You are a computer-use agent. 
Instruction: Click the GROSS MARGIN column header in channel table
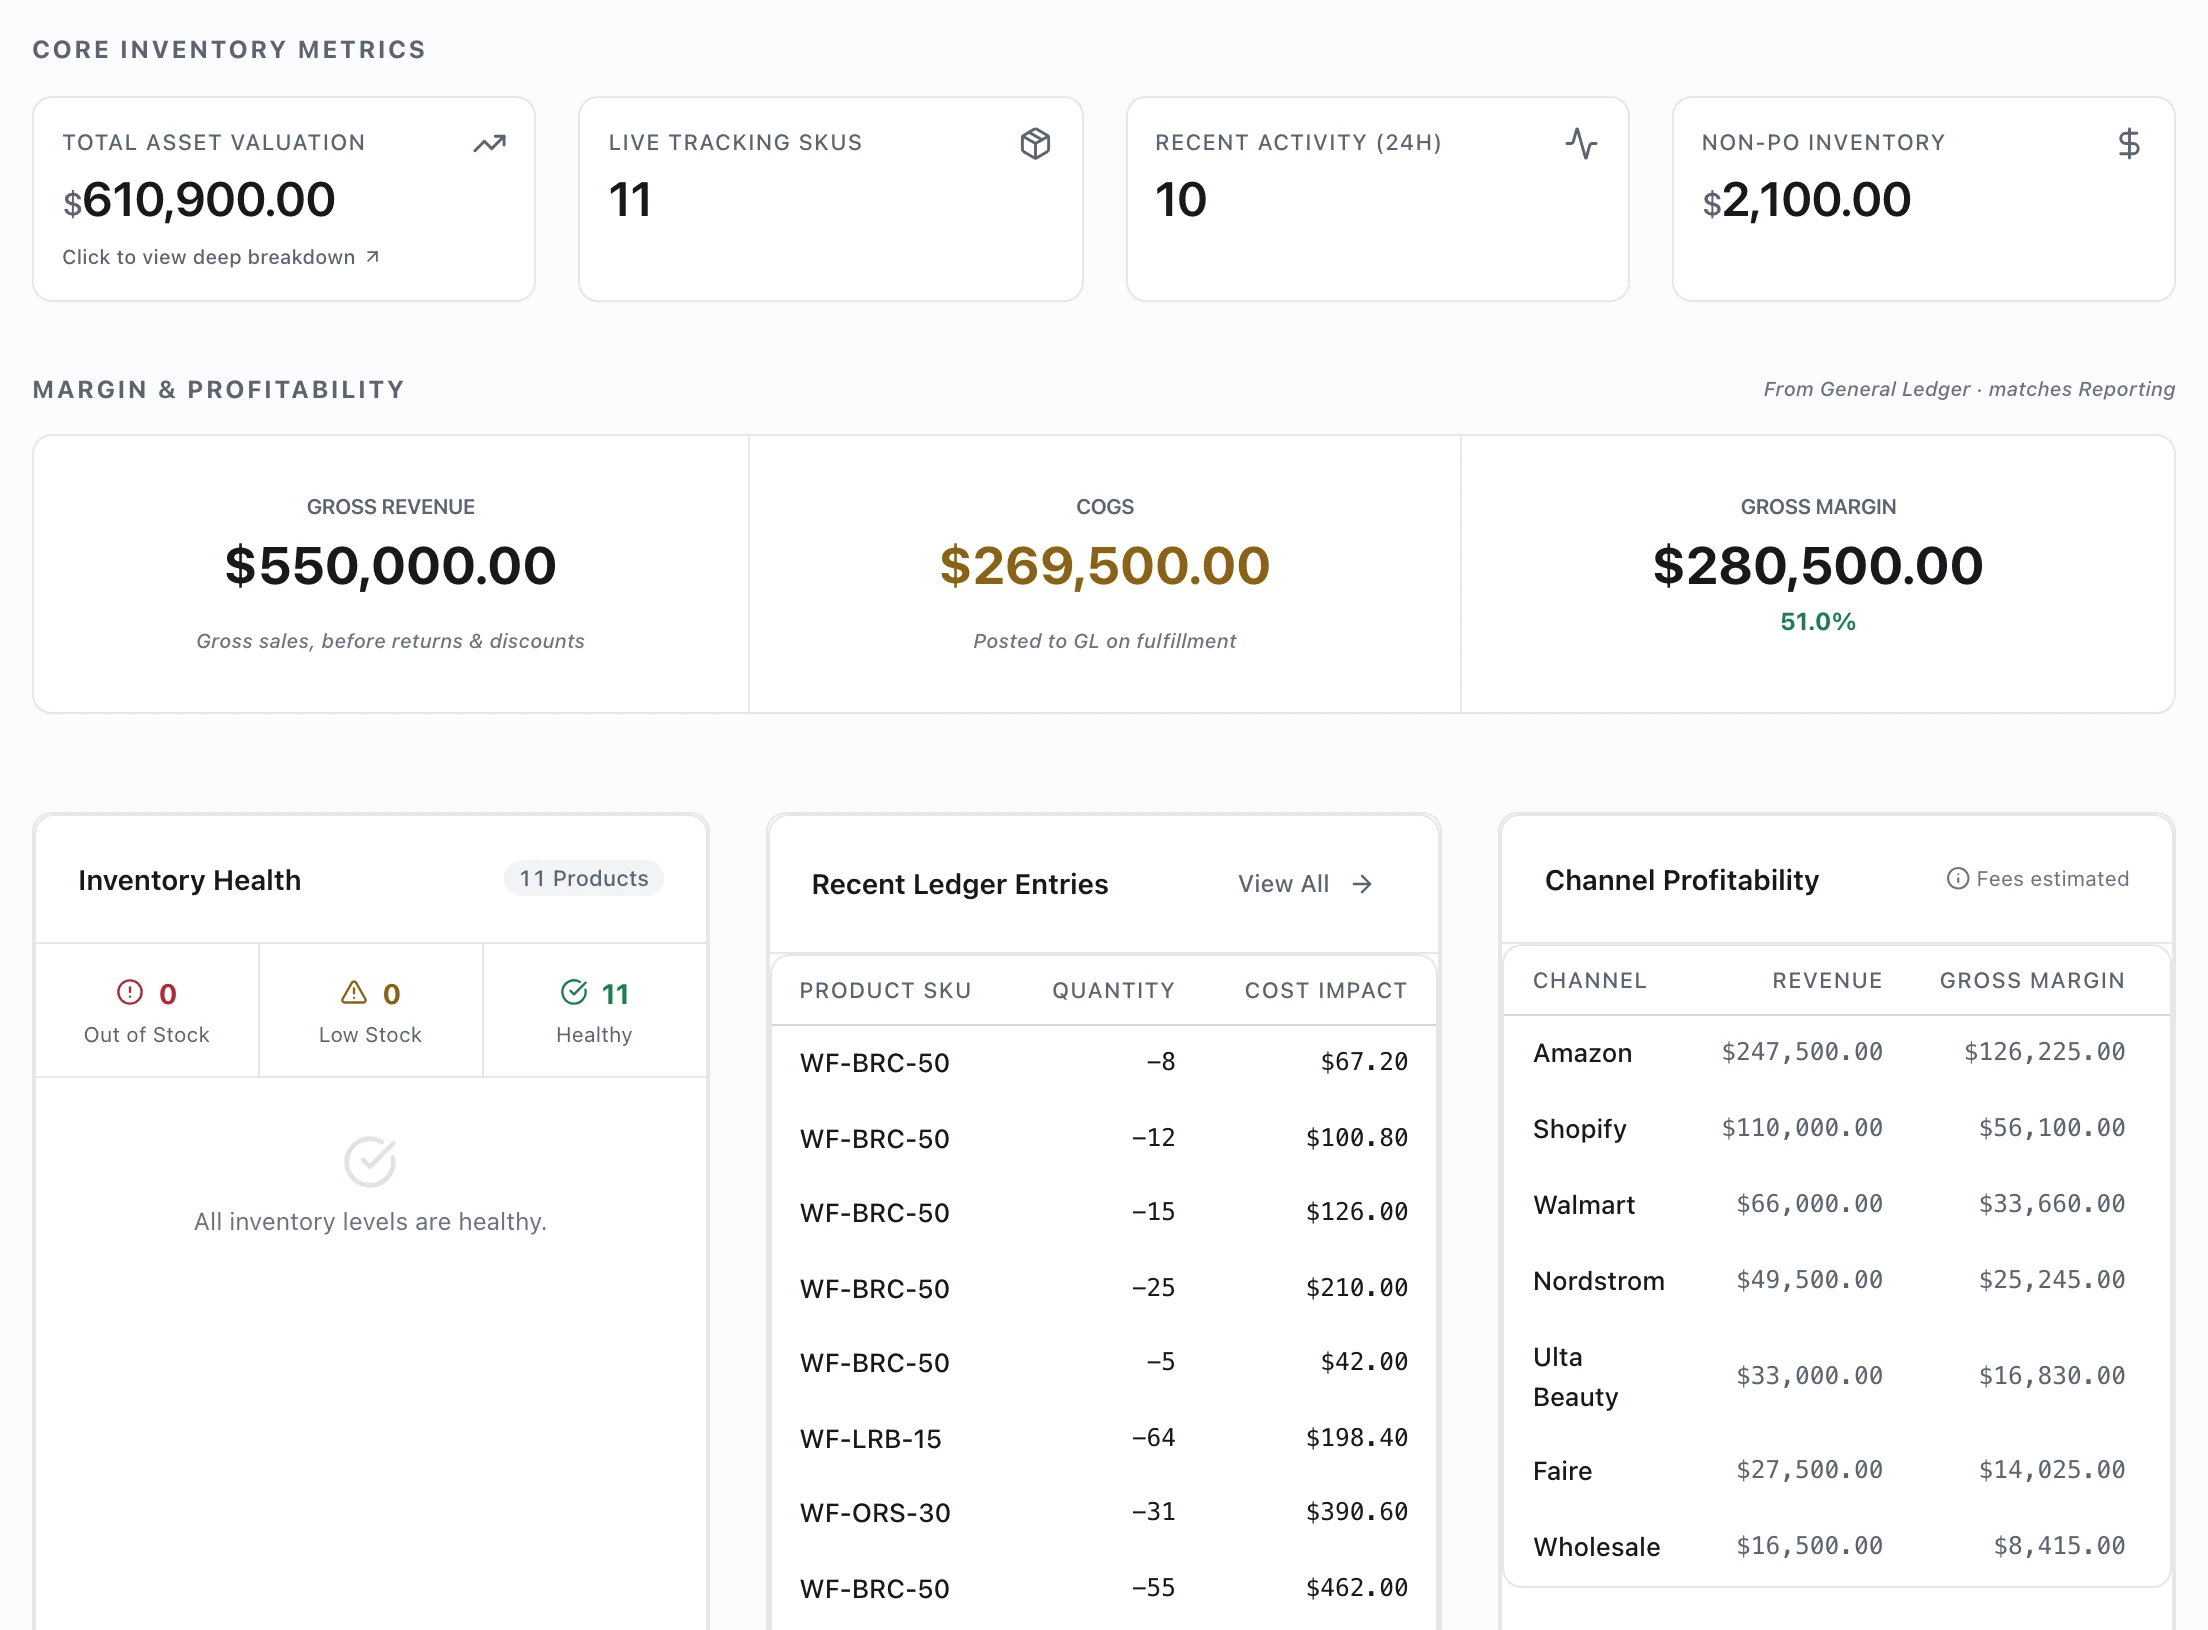click(2032, 980)
